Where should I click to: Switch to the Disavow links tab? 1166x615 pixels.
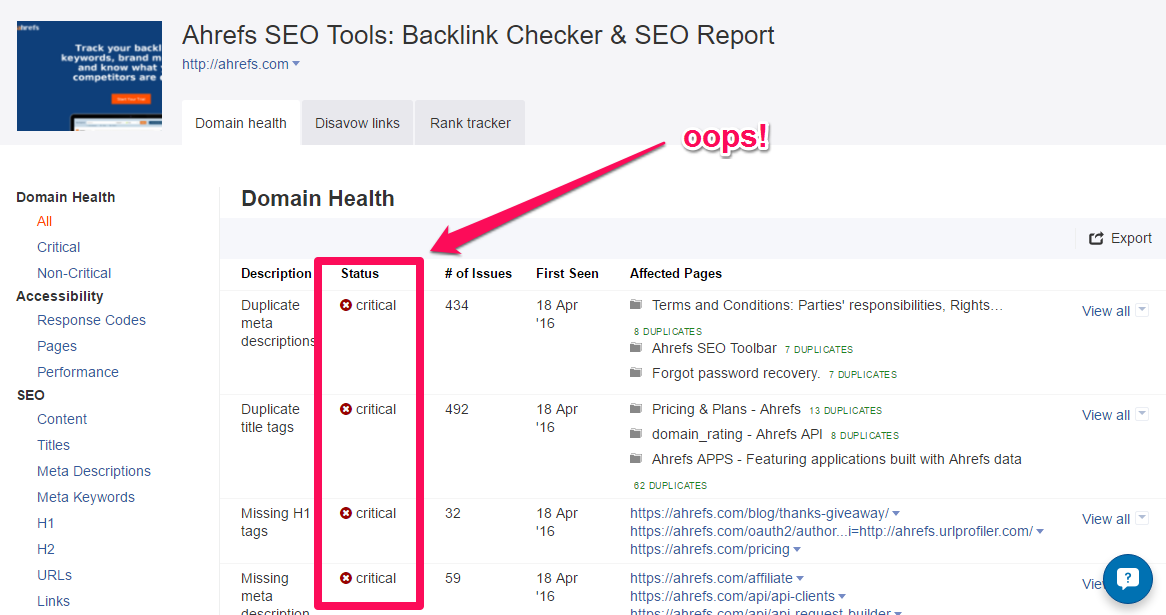357,123
